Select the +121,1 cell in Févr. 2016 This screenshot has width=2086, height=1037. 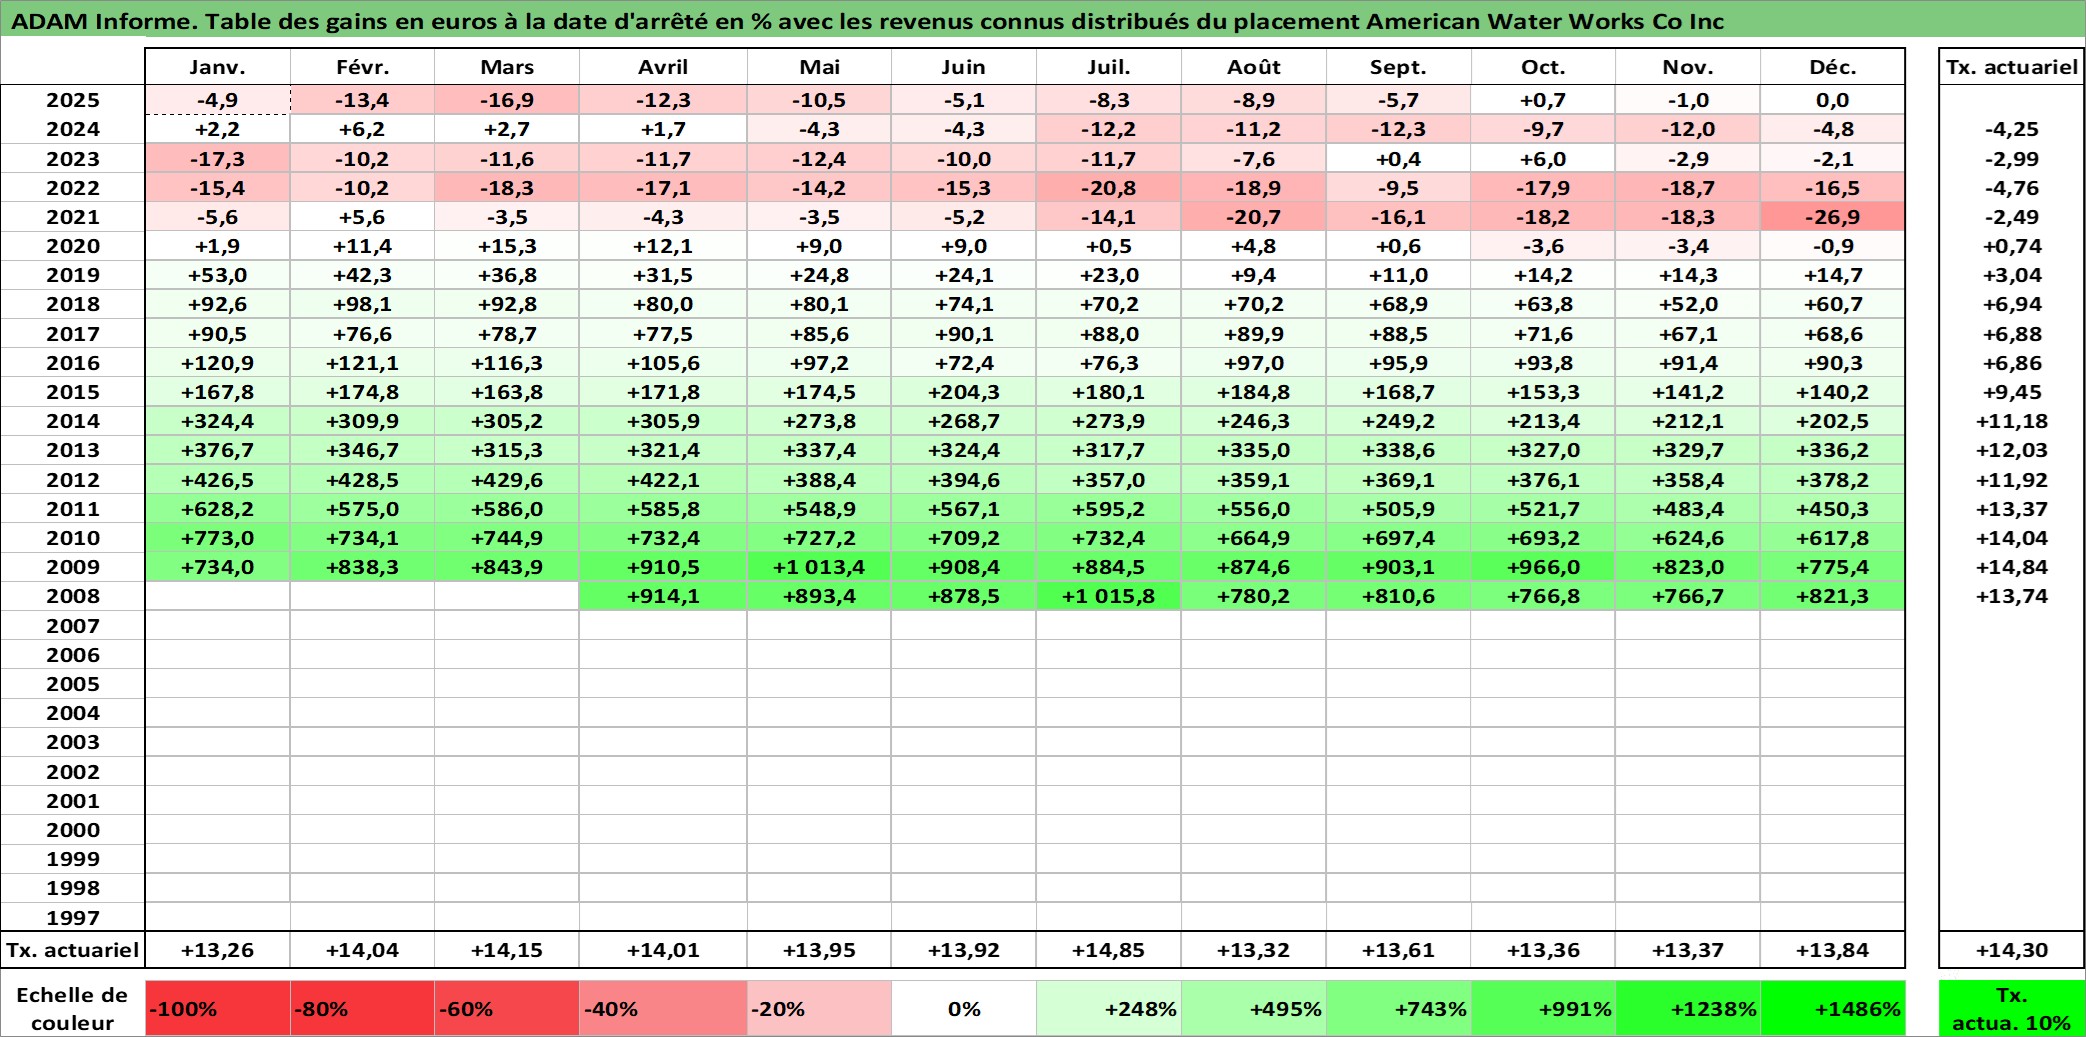pos(362,363)
